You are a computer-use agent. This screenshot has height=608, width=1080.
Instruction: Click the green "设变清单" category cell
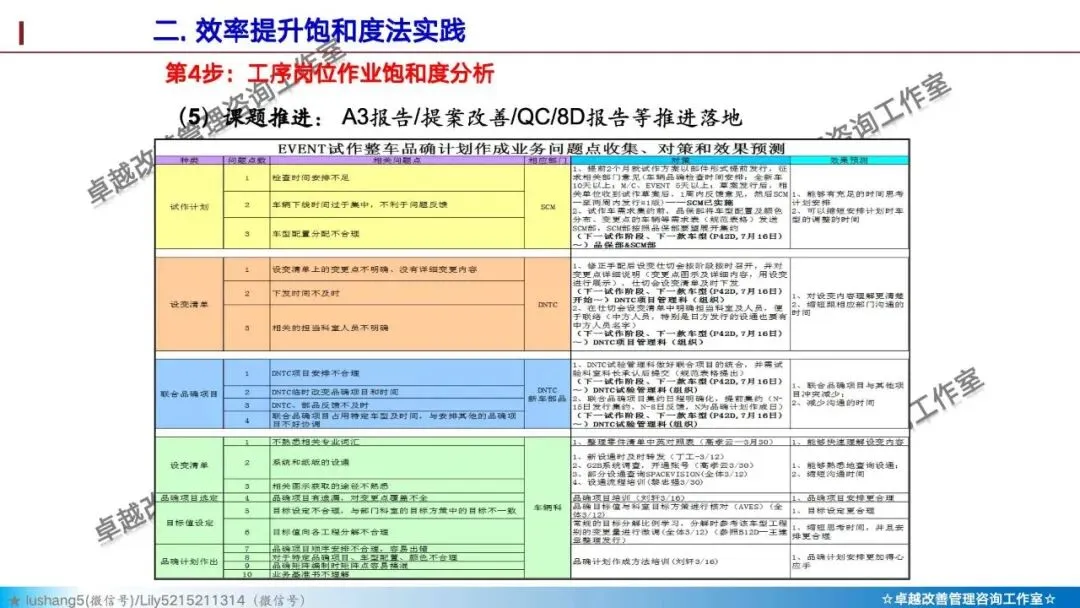(x=189, y=465)
